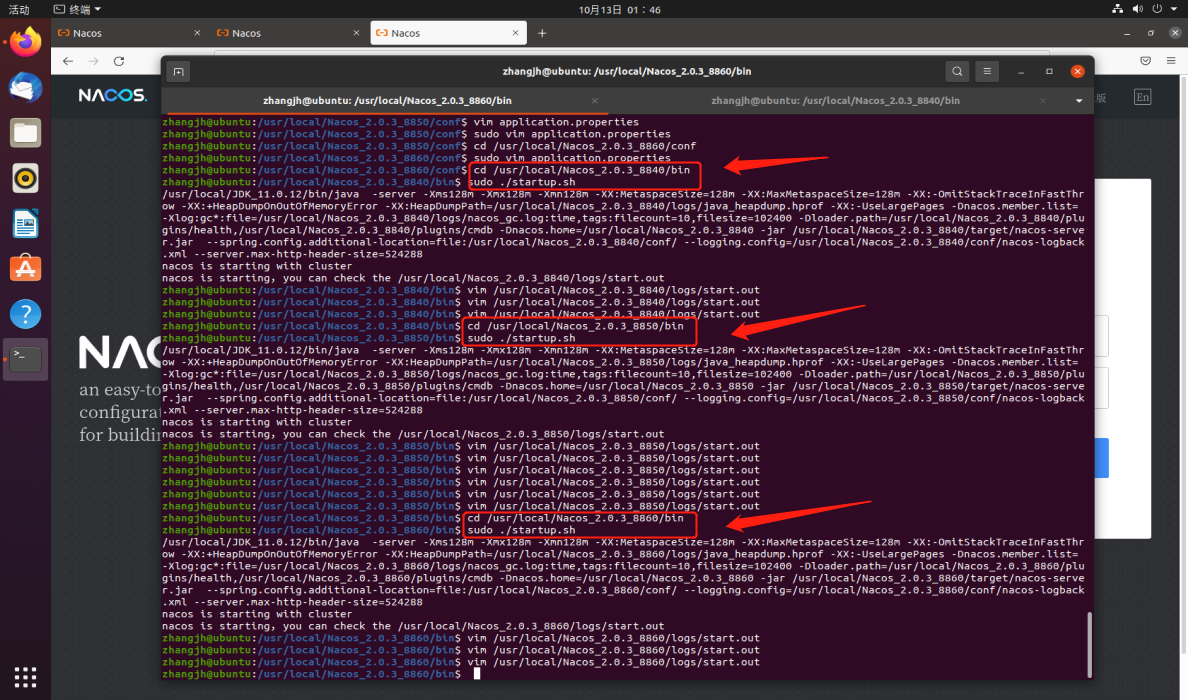Expand the terminal tab list dropdown arrow
The image size is (1188, 700).
[1079, 101]
